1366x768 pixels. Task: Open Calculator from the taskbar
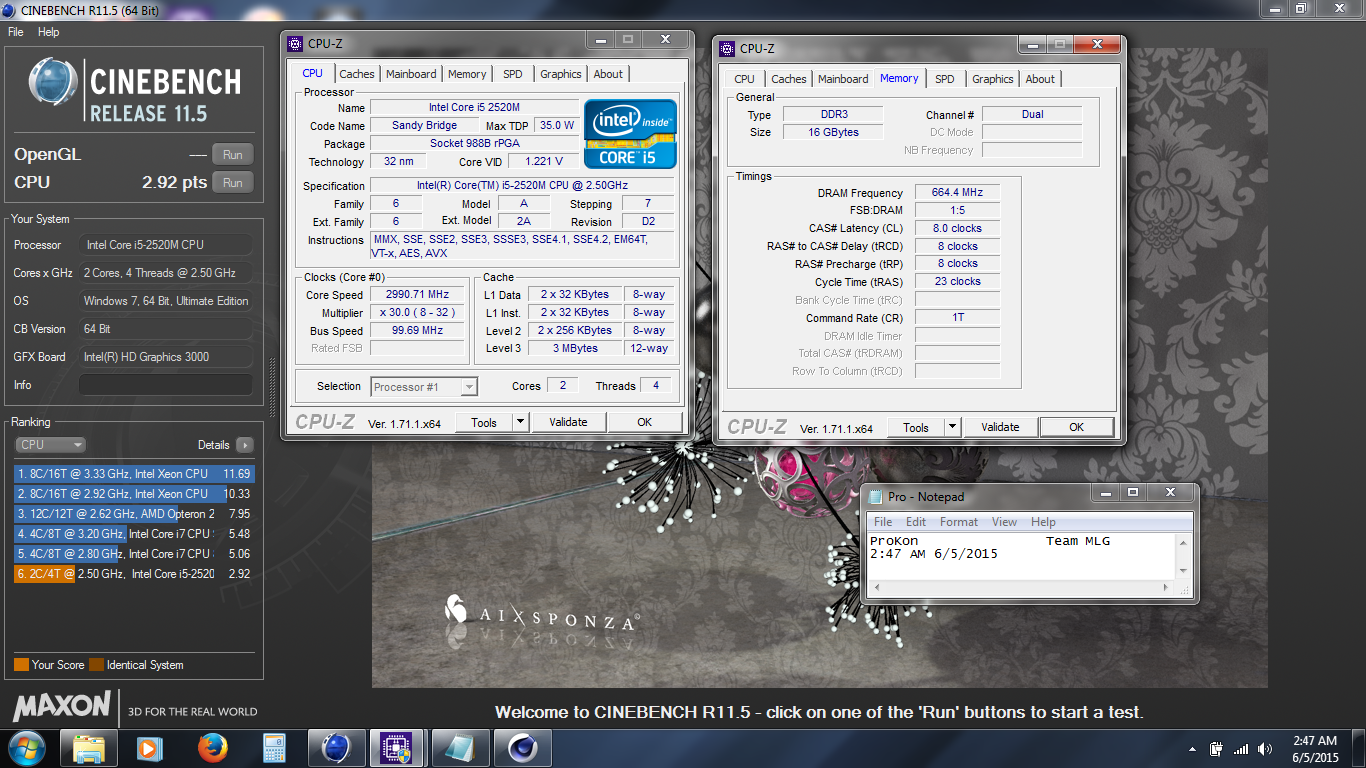(x=274, y=747)
